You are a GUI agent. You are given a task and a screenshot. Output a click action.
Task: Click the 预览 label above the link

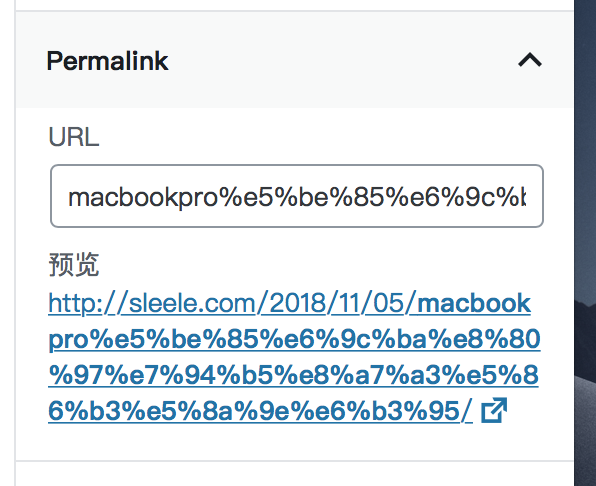[74, 264]
